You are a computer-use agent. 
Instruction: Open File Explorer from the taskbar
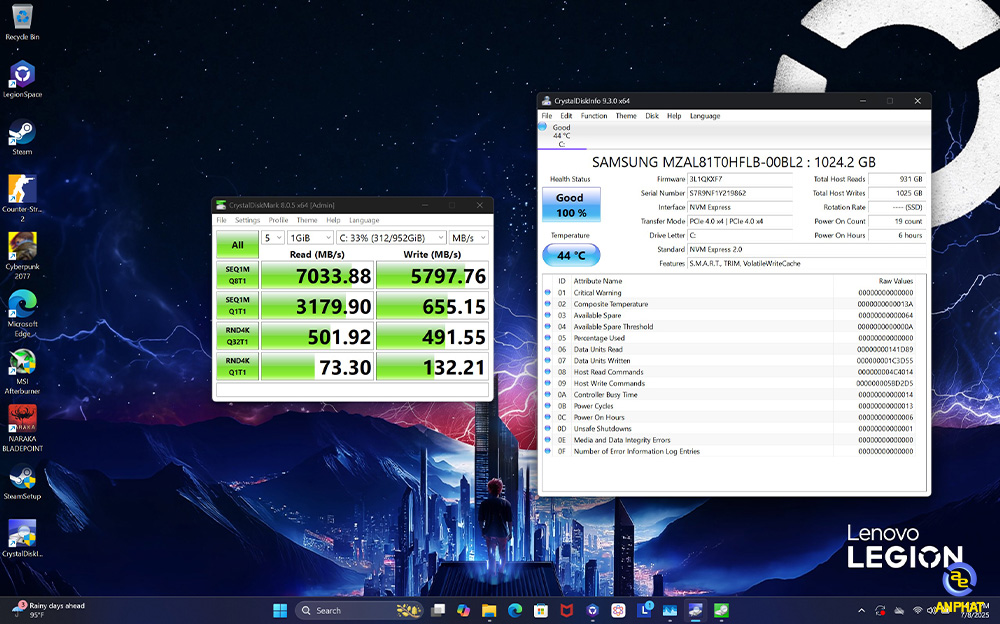(x=489, y=611)
